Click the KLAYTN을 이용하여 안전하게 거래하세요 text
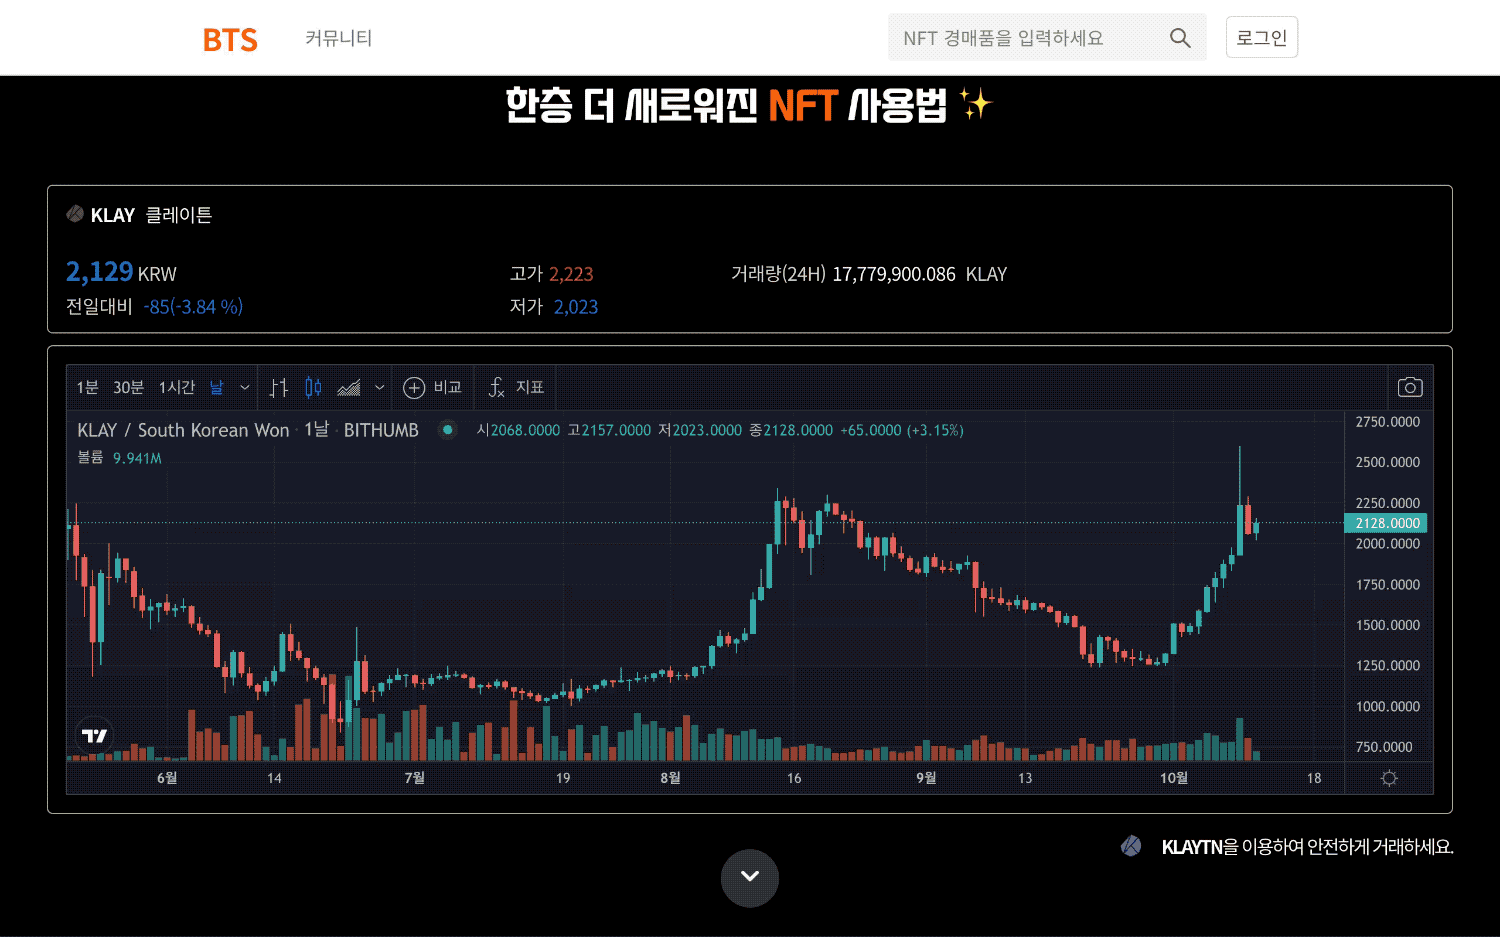 click(1307, 847)
